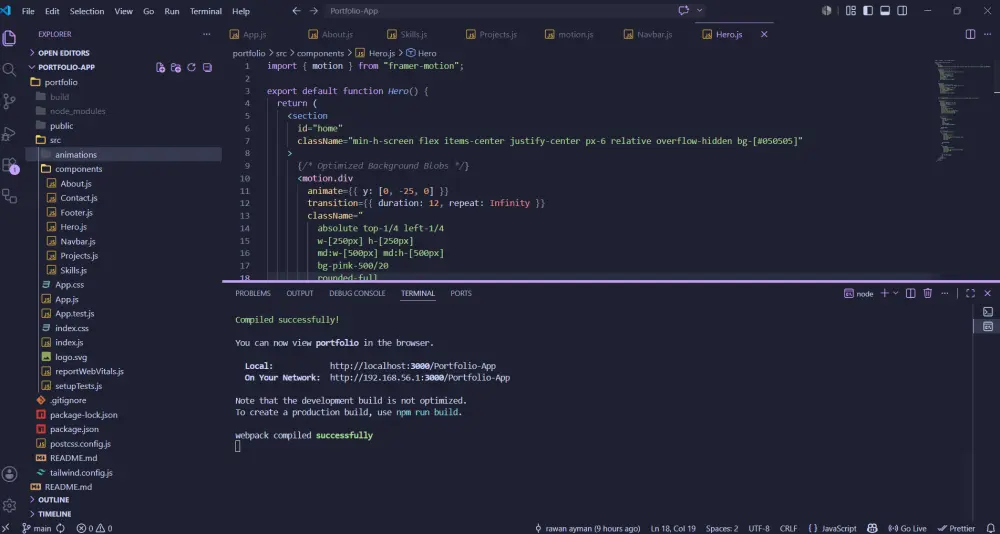
Task: Select the active node terminal in the list
Action: (988, 326)
